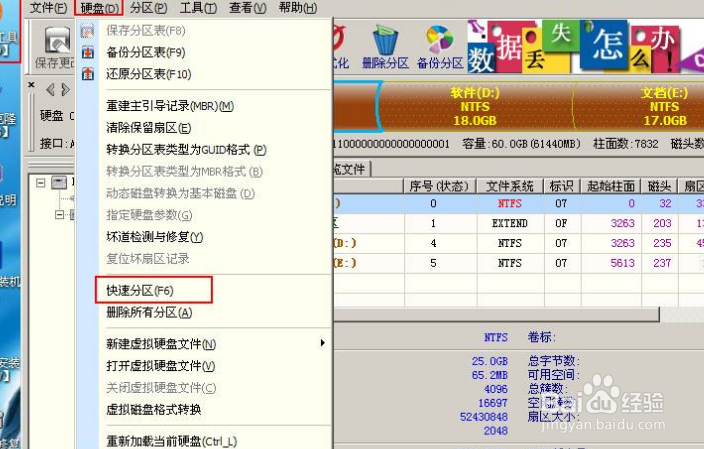Click the 磁头 column header
The height and width of the screenshot is (449, 704).
[659, 186]
